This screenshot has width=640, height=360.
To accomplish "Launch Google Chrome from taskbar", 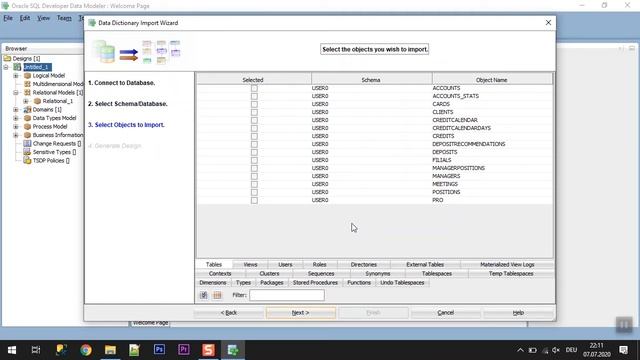I will (86, 350).
